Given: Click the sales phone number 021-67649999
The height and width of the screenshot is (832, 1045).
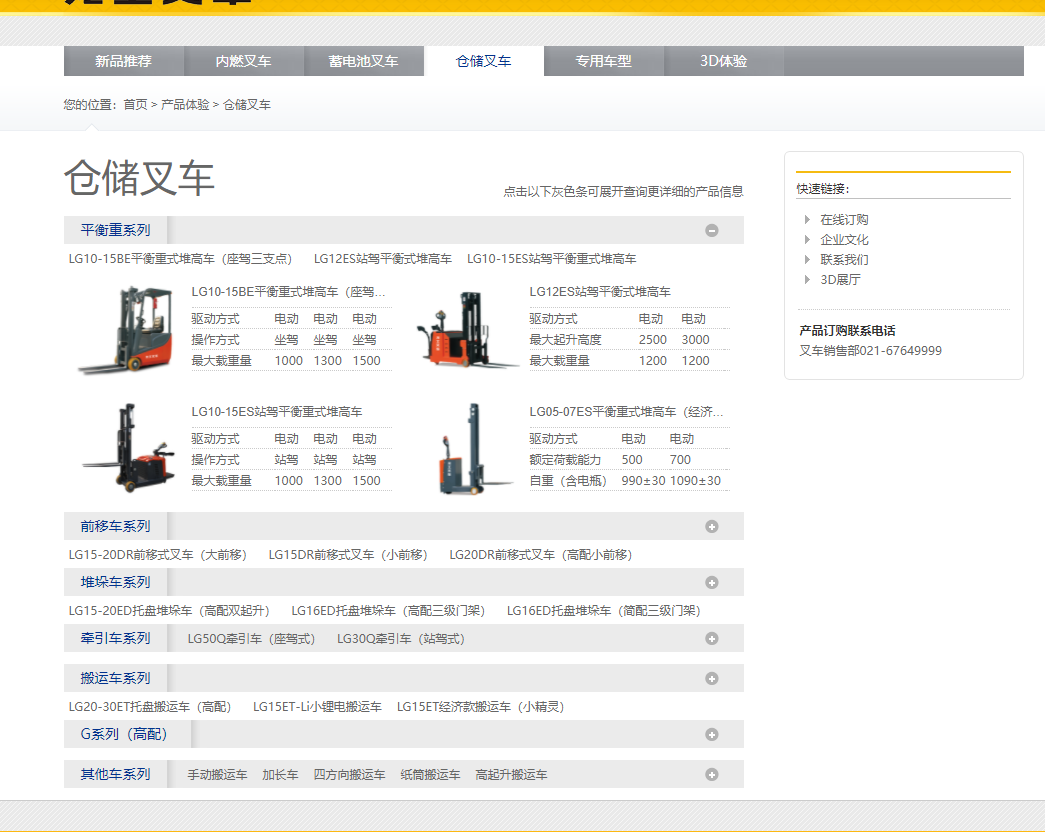Looking at the screenshot, I should (900, 351).
